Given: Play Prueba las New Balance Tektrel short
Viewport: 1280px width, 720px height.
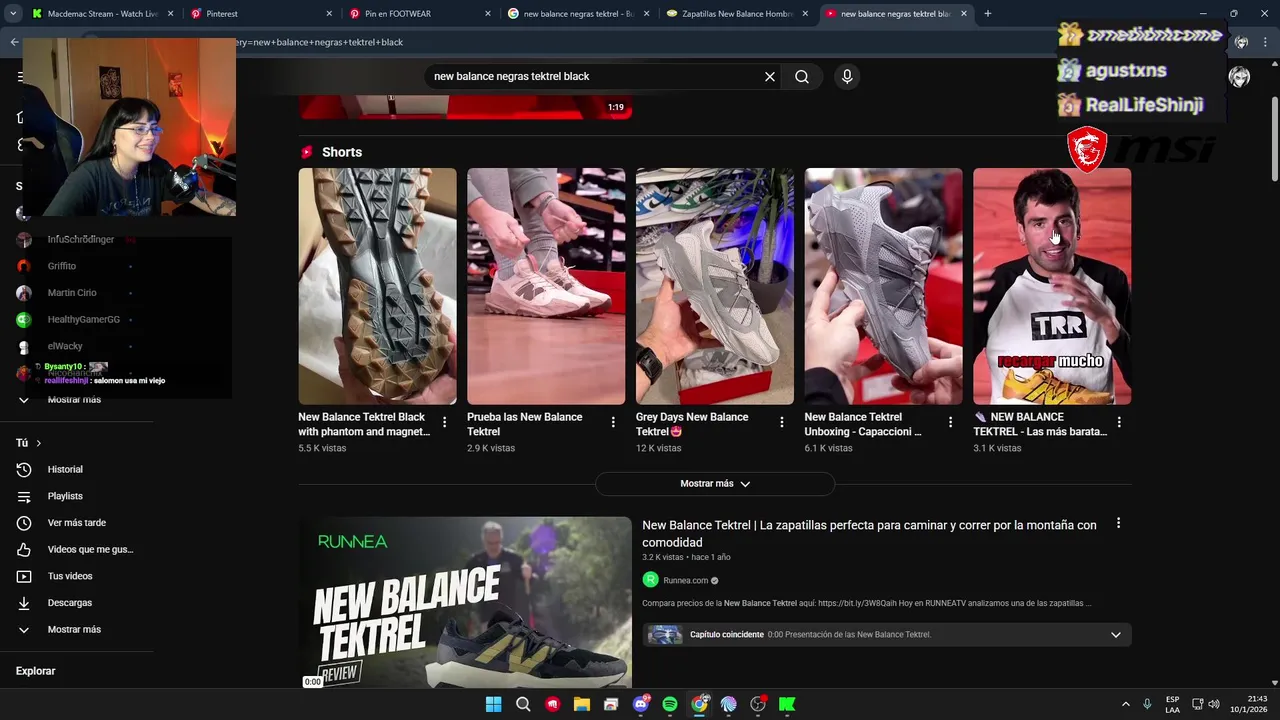Looking at the screenshot, I should click(546, 286).
